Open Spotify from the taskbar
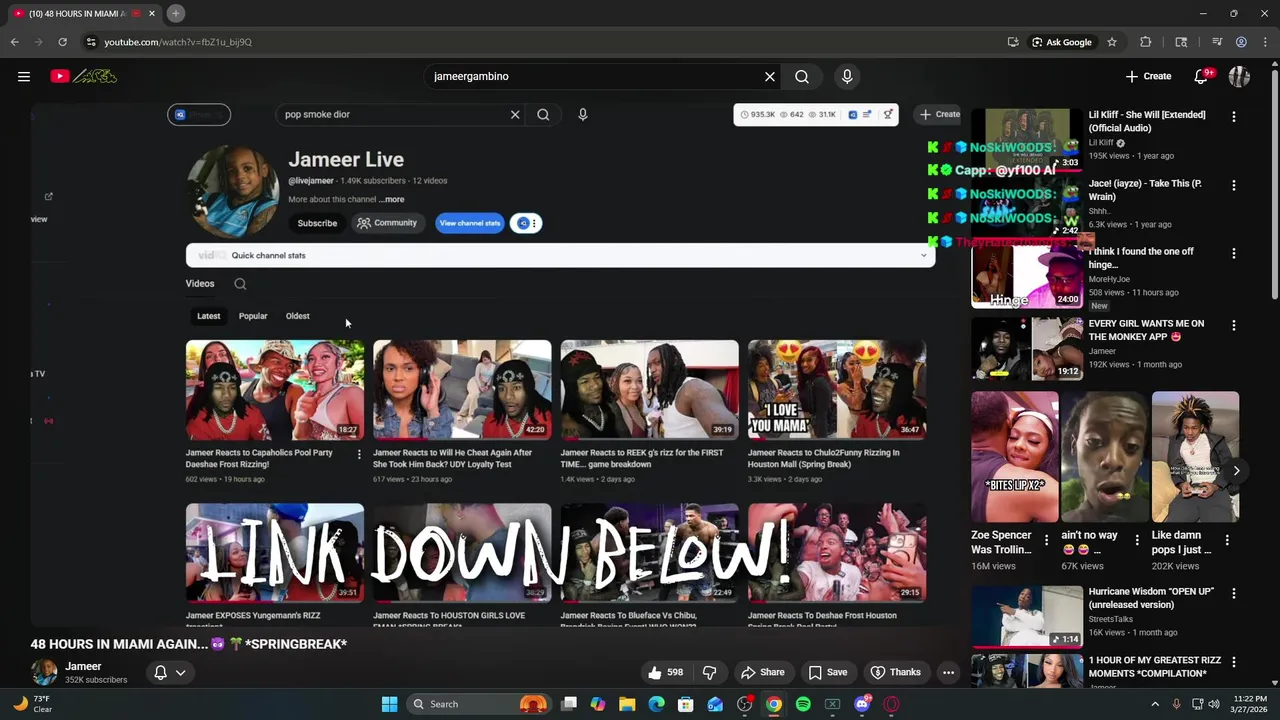This screenshot has height=720, width=1280. (x=803, y=704)
